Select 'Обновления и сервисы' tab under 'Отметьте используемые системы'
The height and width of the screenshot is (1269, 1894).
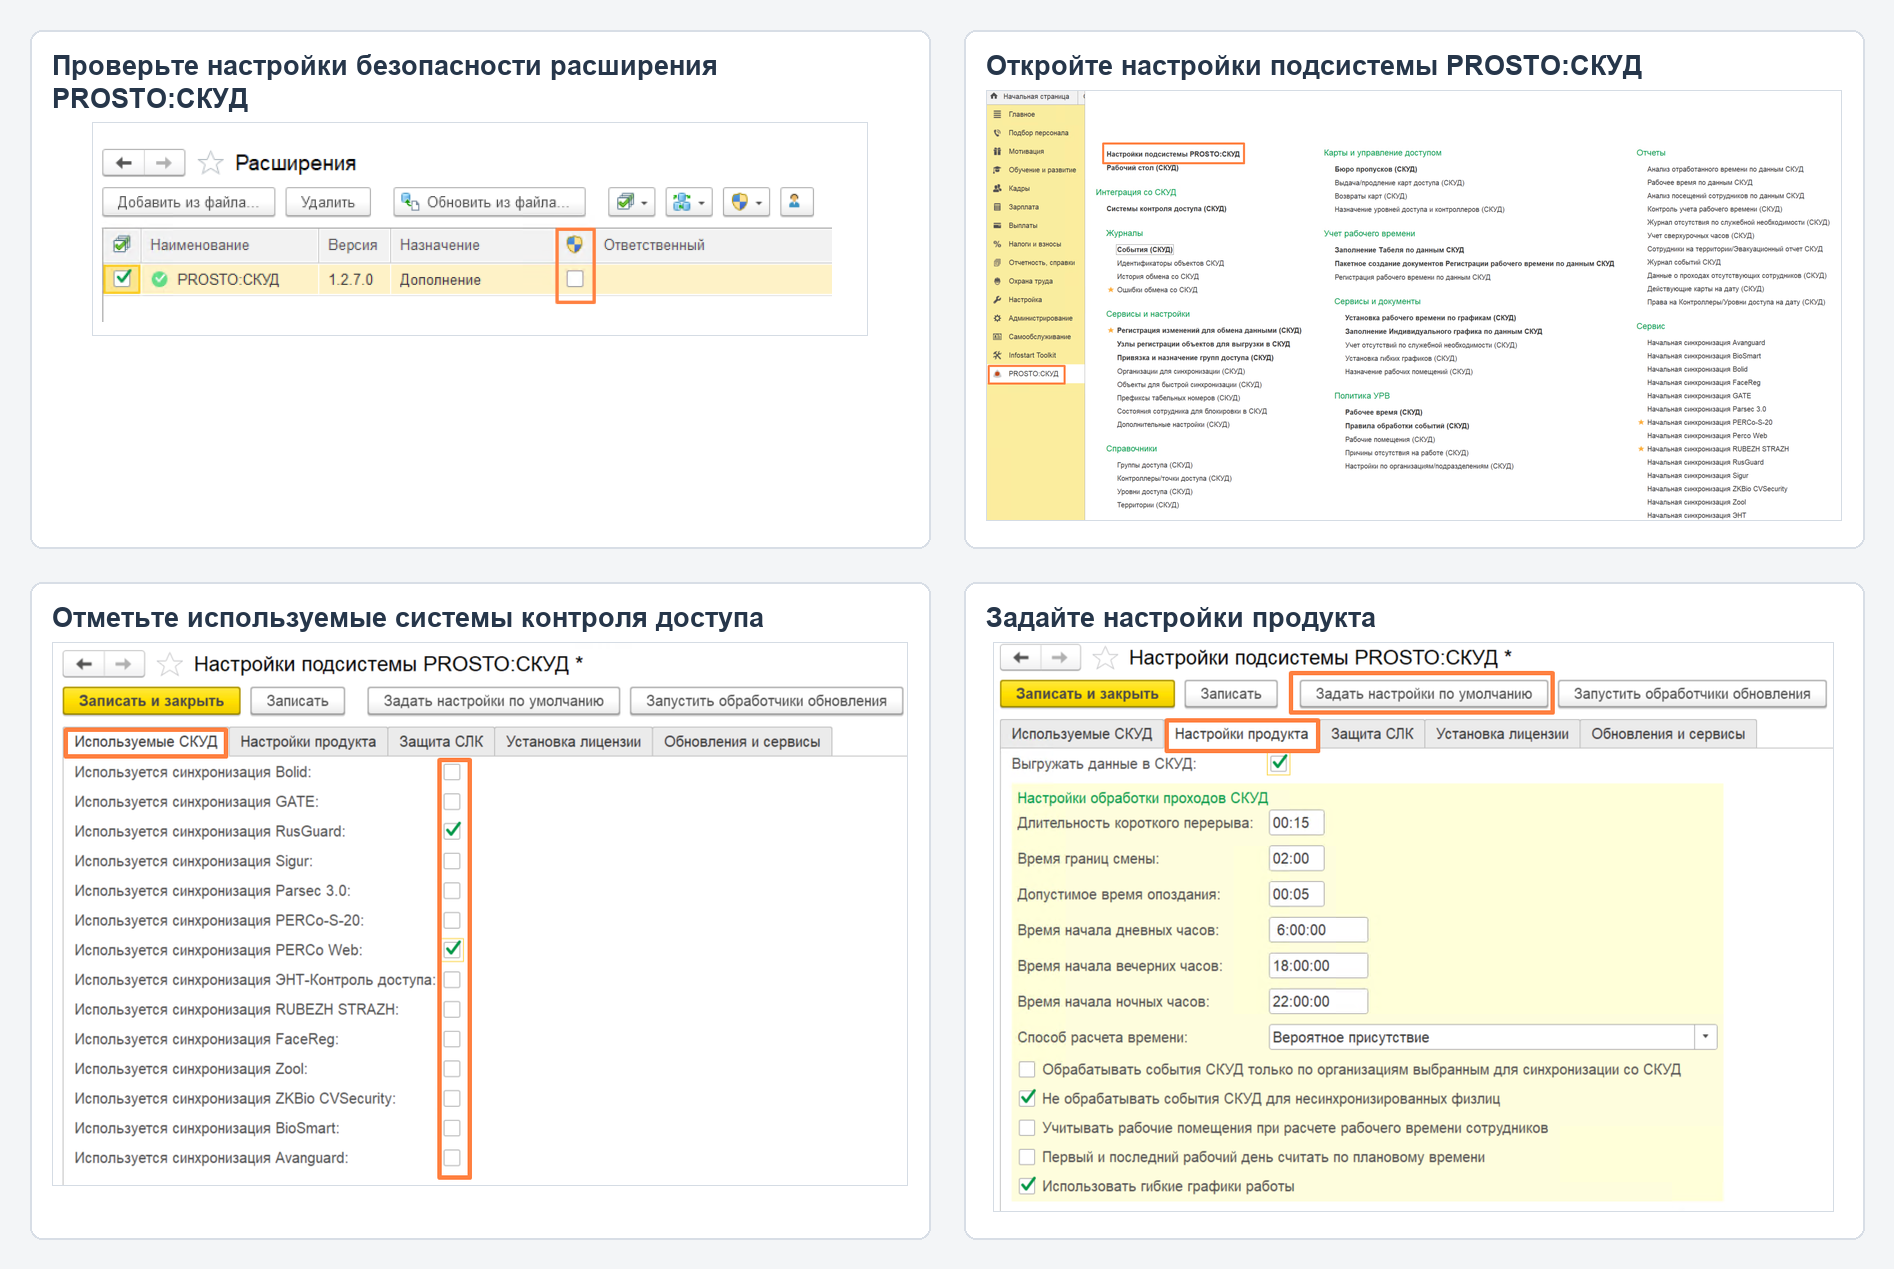pos(742,742)
